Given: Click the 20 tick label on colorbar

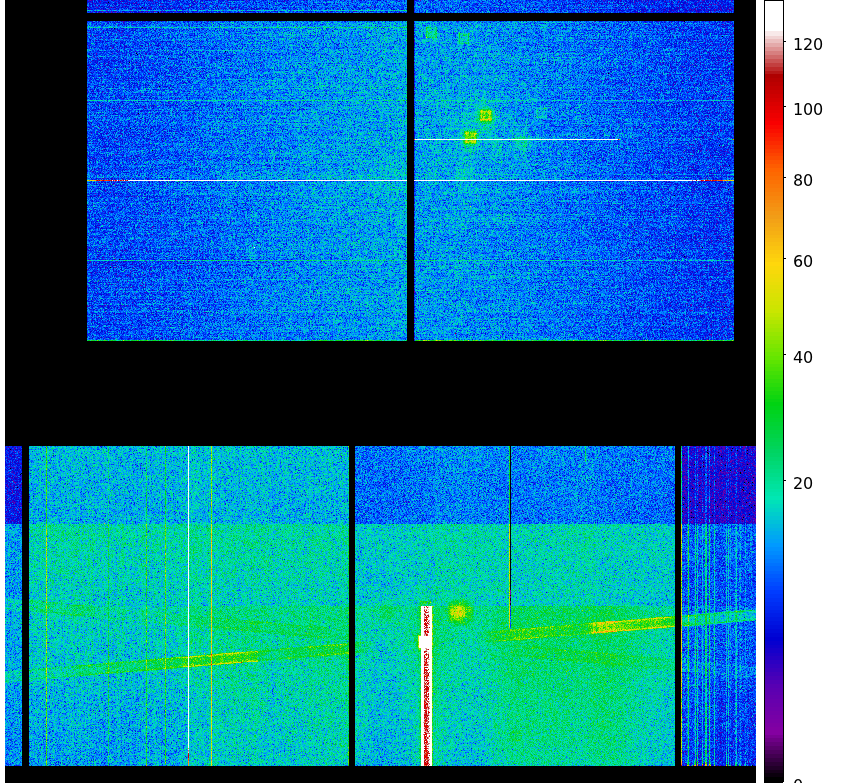Looking at the screenshot, I should (802, 483).
